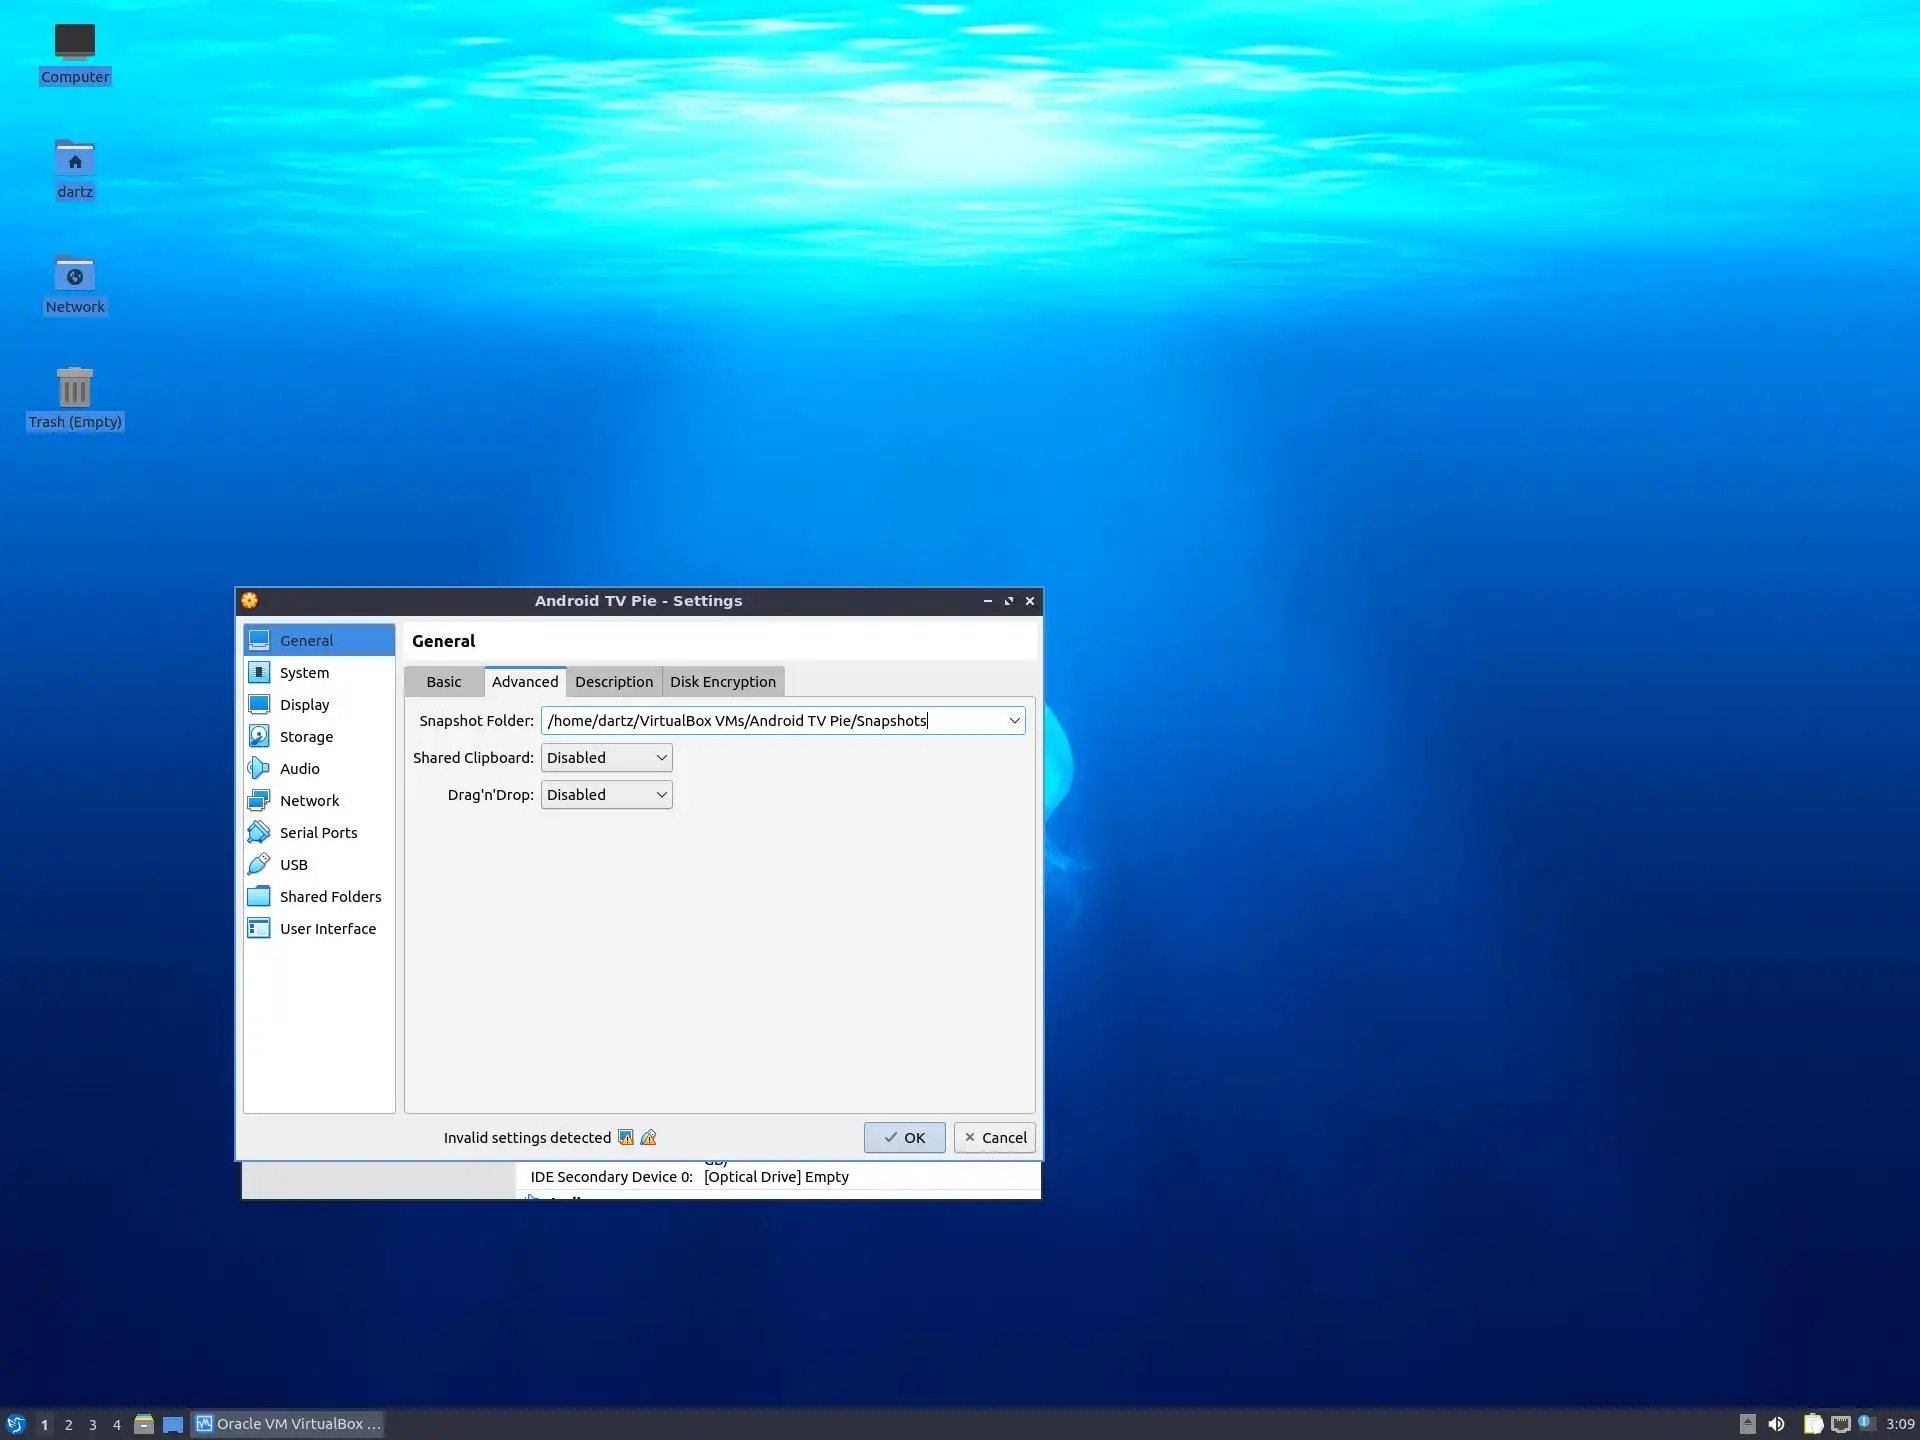Go to the Audio settings page
Viewport: 1920px width, 1440px height.
pos(299,769)
